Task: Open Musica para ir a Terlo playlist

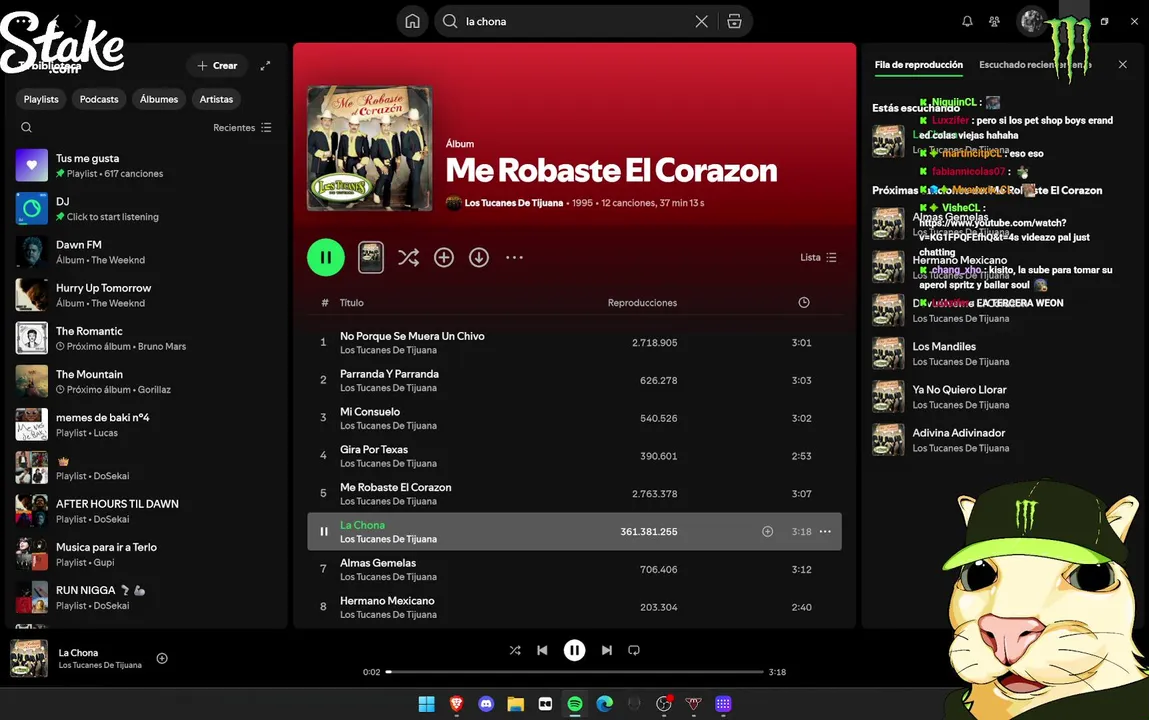Action: point(147,554)
